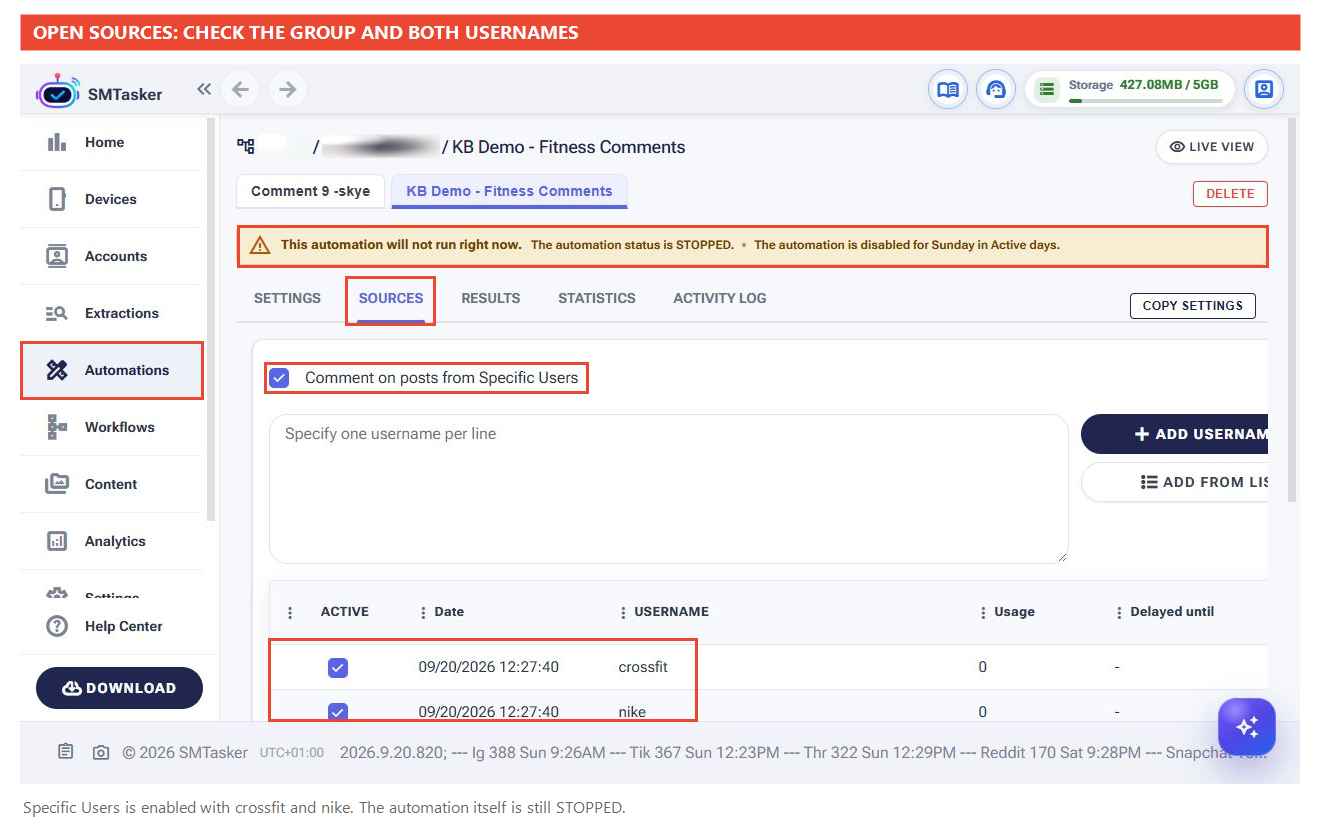This screenshot has width=1320, height=836.
Task: Open column menu dots beside Usage header
Action: pyautogui.click(x=983, y=612)
